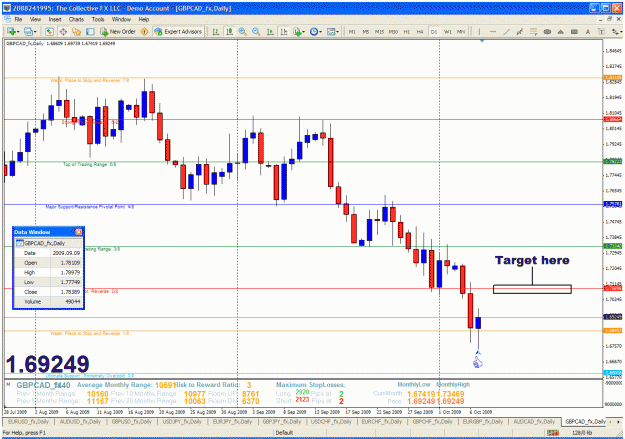Open the New Chart toolbar button
Image resolution: width=625 pixels, height=439 pixels.
(x=12, y=31)
